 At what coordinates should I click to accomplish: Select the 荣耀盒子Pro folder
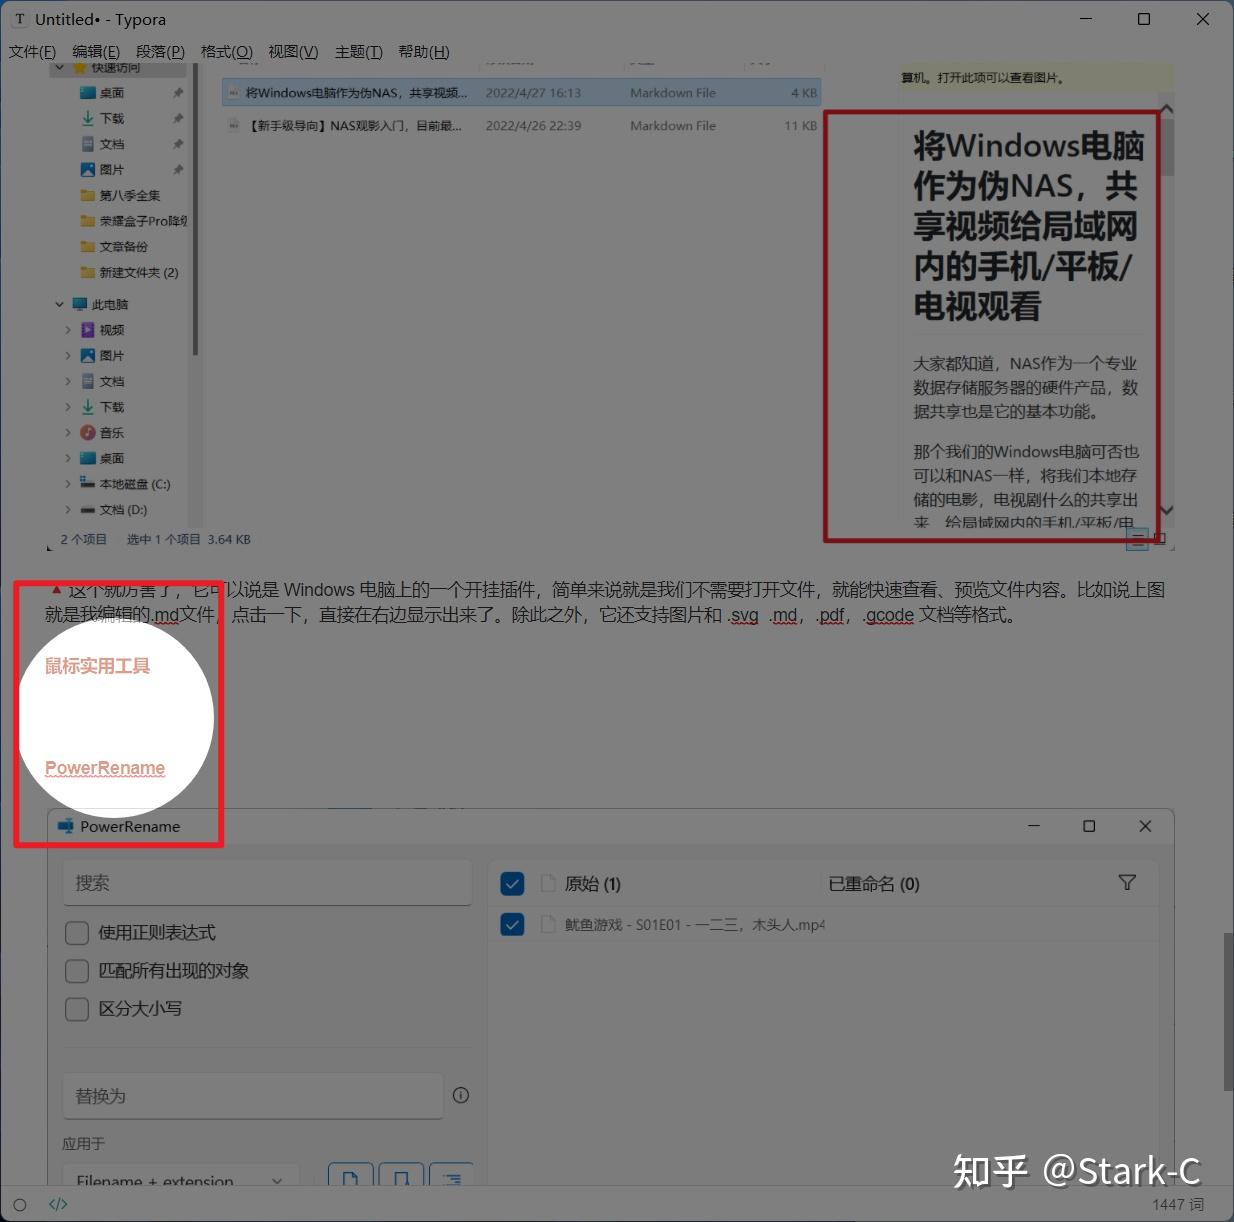click(x=133, y=221)
